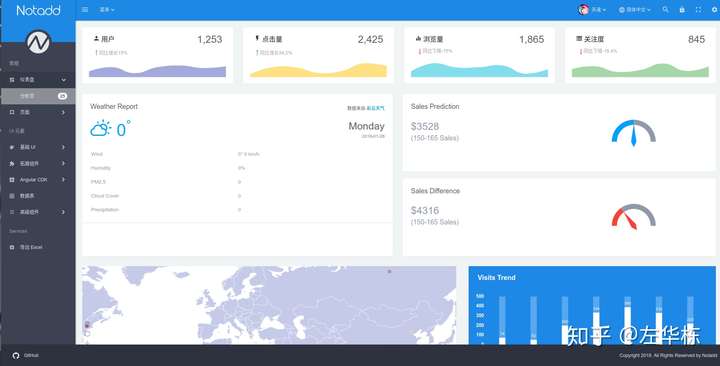This screenshot has height=366, width=720.
Task: Click the Excel export sidebar icon
Action: (12, 247)
